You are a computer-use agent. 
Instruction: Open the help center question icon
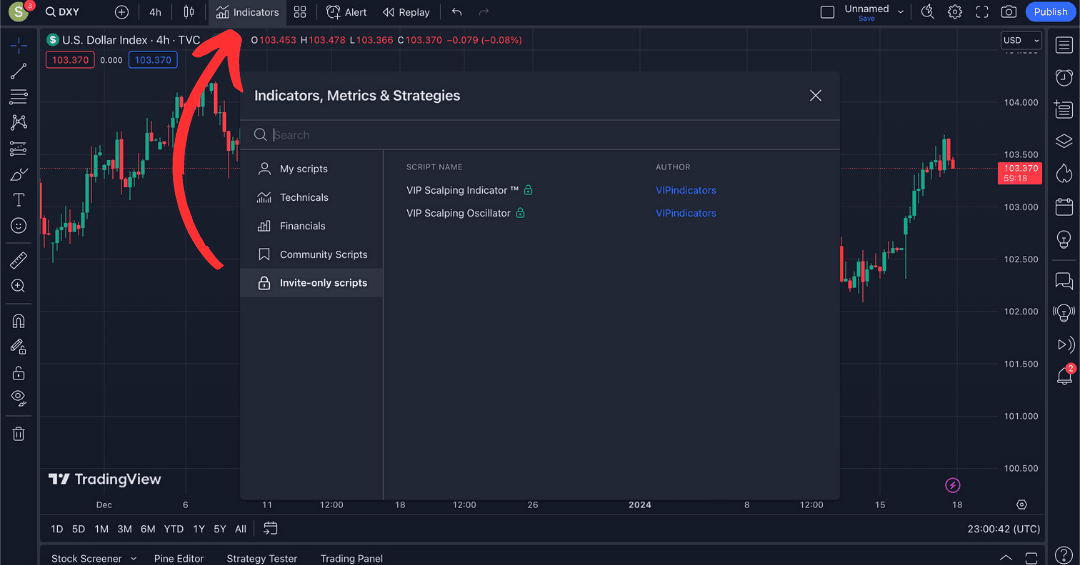click(x=1064, y=554)
